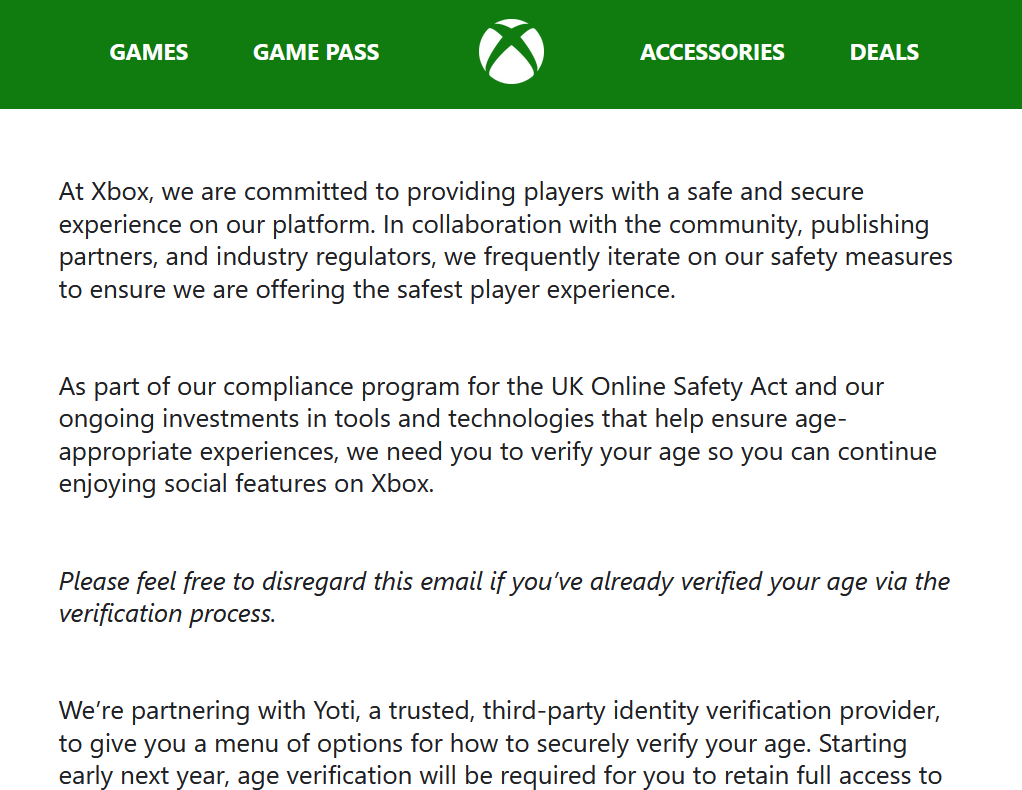Click the italic words "verification process"

tap(166, 614)
